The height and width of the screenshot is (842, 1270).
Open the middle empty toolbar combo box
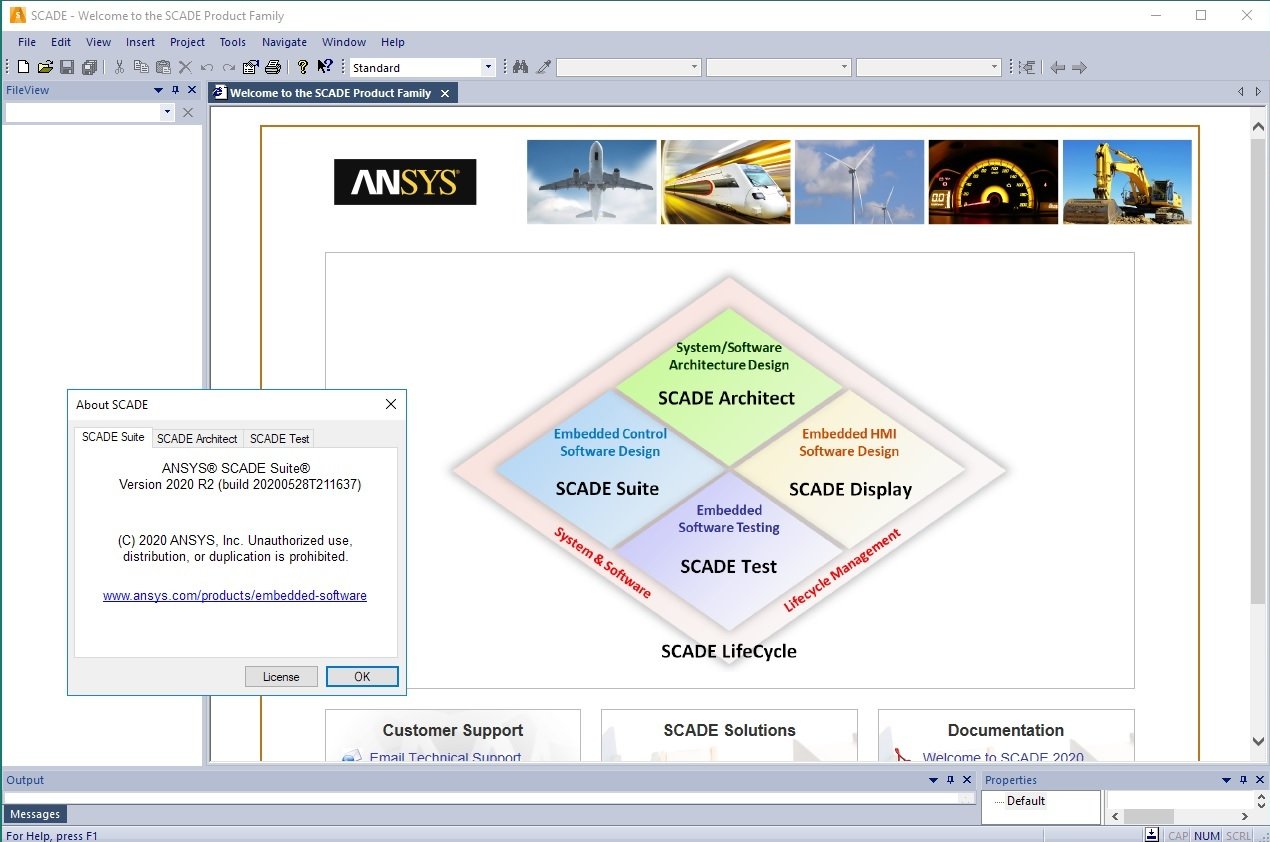(x=778, y=67)
